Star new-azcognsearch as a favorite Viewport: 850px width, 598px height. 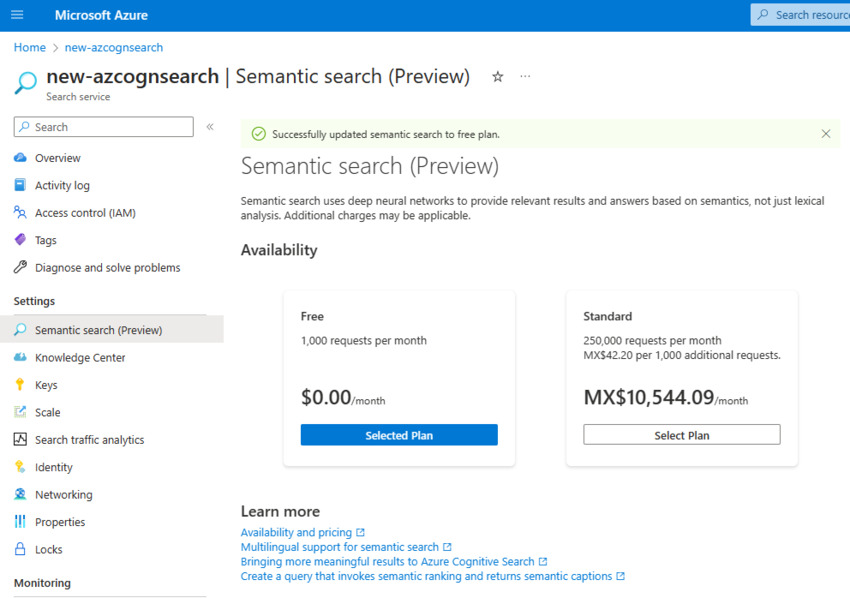(497, 76)
